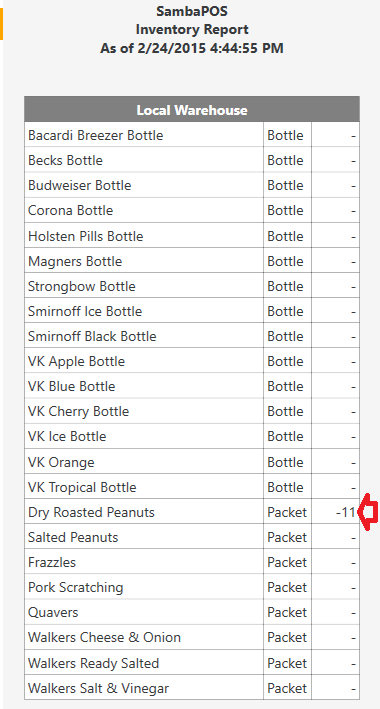Click the -11 quantity value
Image resolution: width=380 pixels, height=709 pixels.
[346, 513]
